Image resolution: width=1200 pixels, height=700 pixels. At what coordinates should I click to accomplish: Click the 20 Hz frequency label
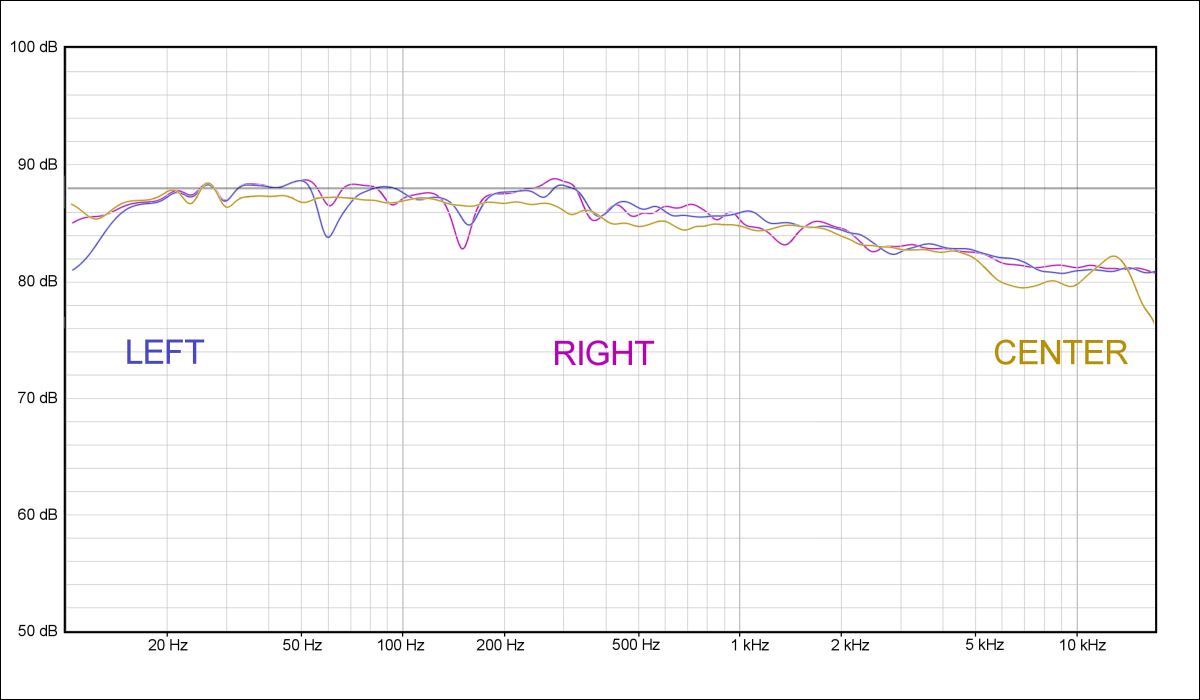point(167,645)
